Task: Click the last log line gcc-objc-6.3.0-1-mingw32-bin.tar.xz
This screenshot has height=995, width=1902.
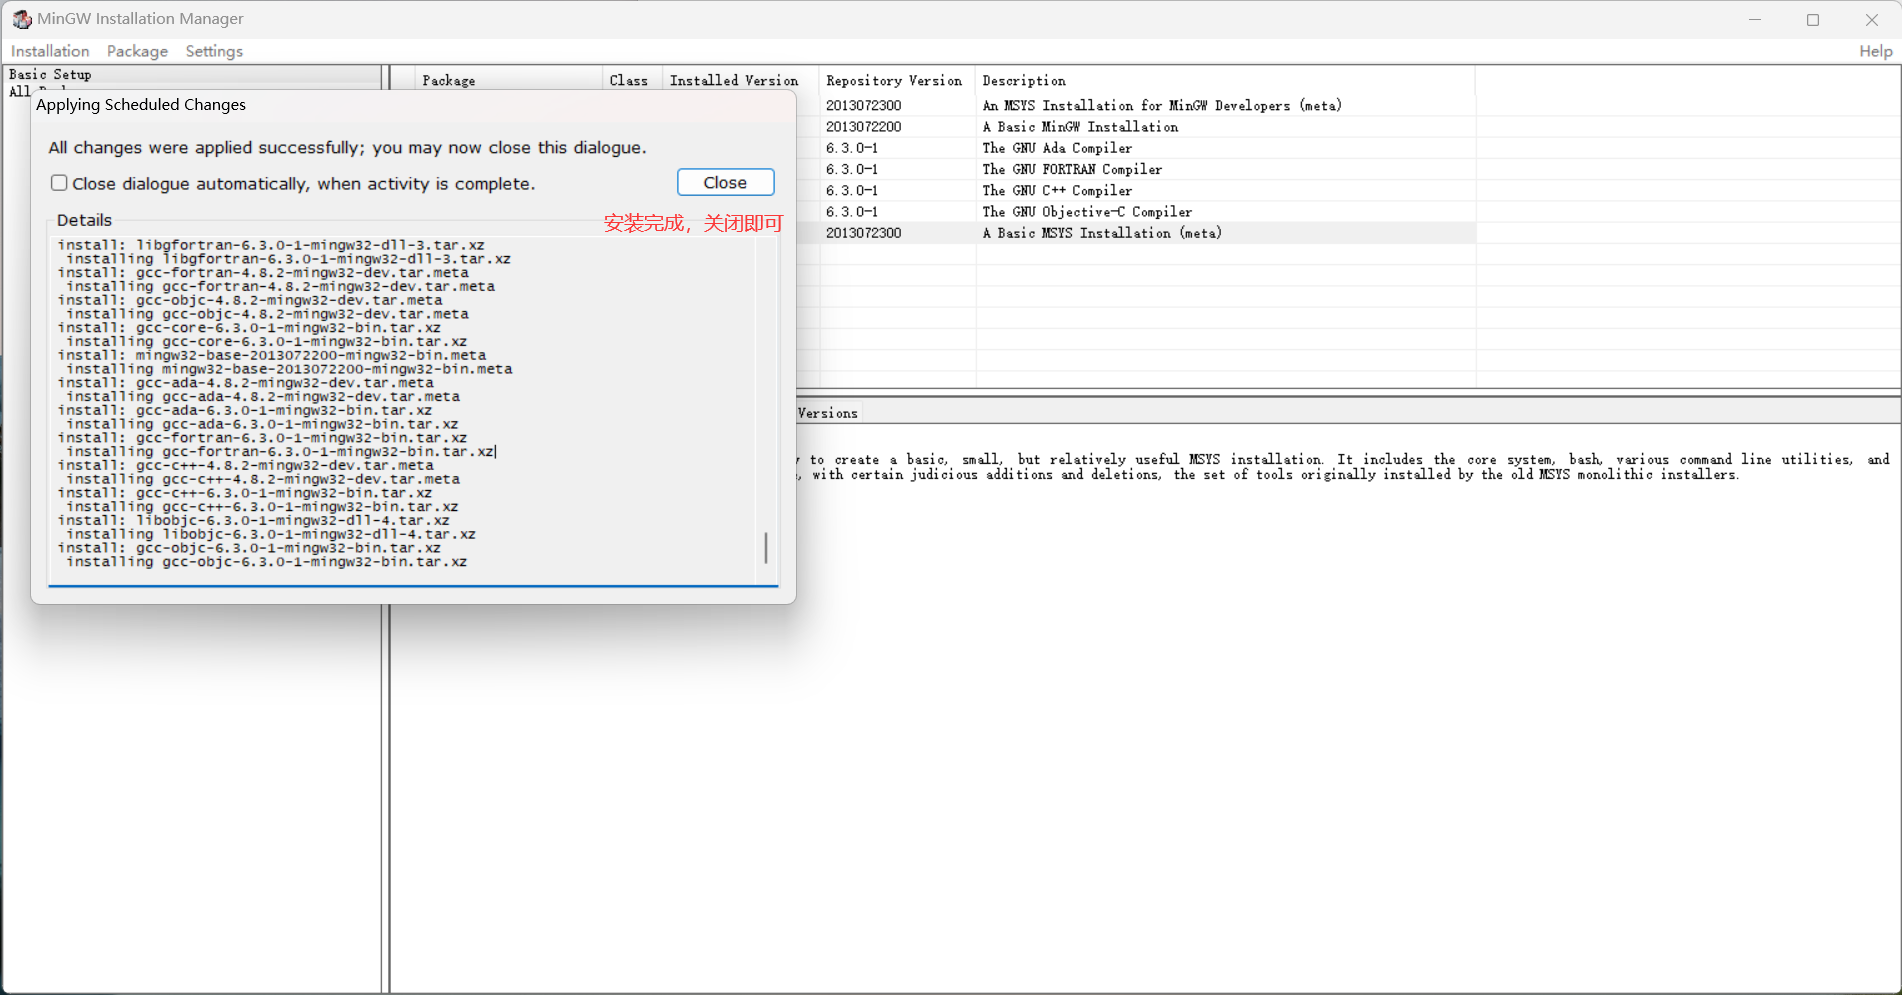Action: (x=266, y=562)
